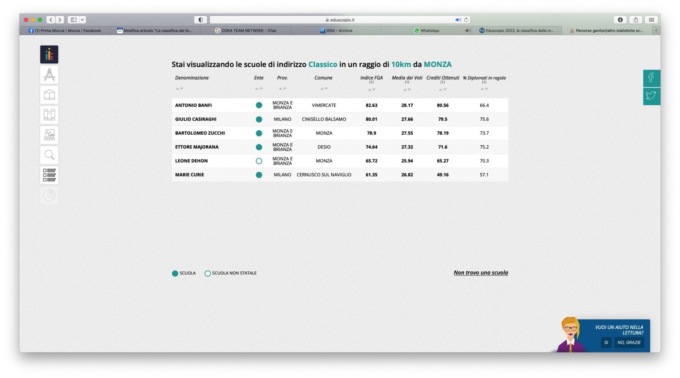680x378 pixels.
Task: Click the image chart sidebar icon
Action: coord(49,135)
